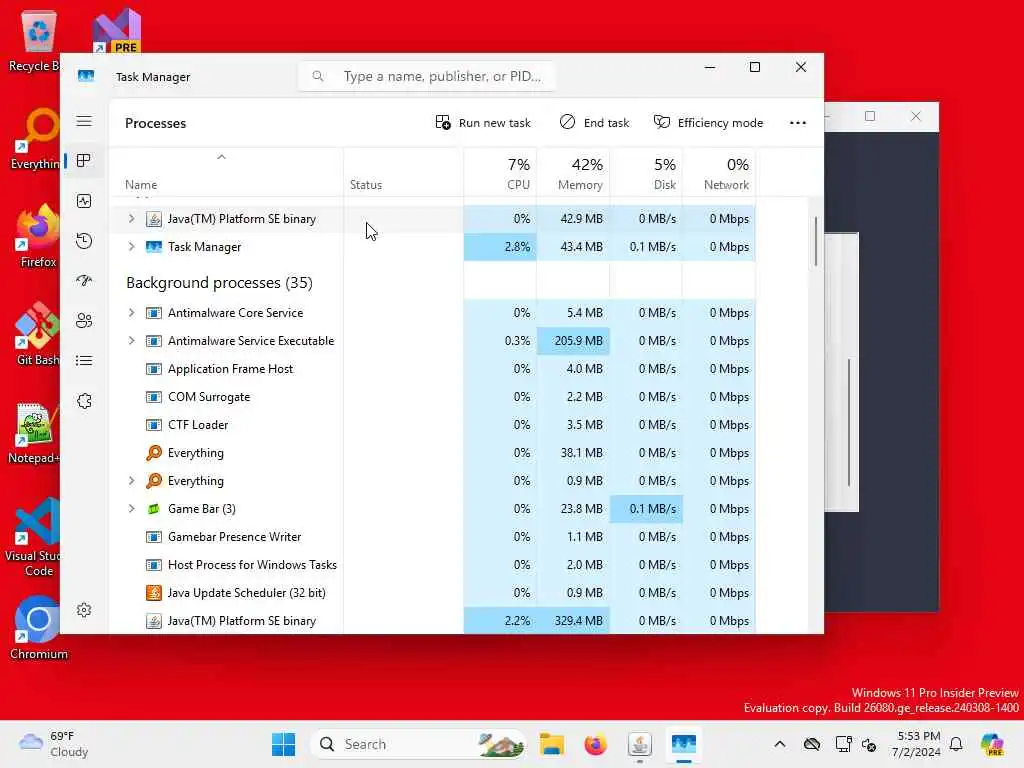The width and height of the screenshot is (1024, 768).
Task: Open the Services puzzle icon in sidebar
Action: click(84, 401)
